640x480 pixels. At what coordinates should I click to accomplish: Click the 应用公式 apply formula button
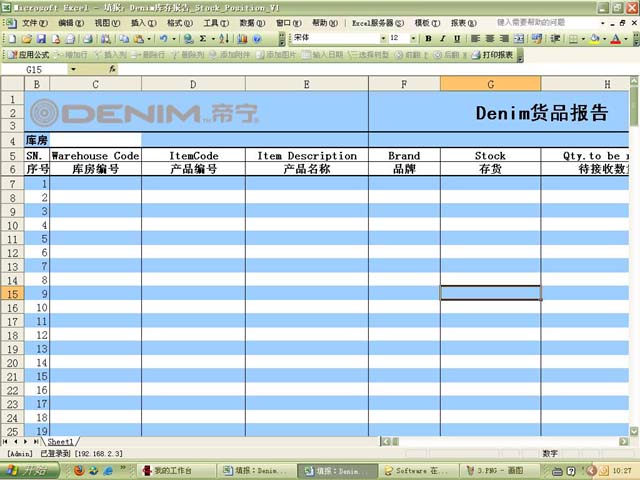(x=28, y=55)
